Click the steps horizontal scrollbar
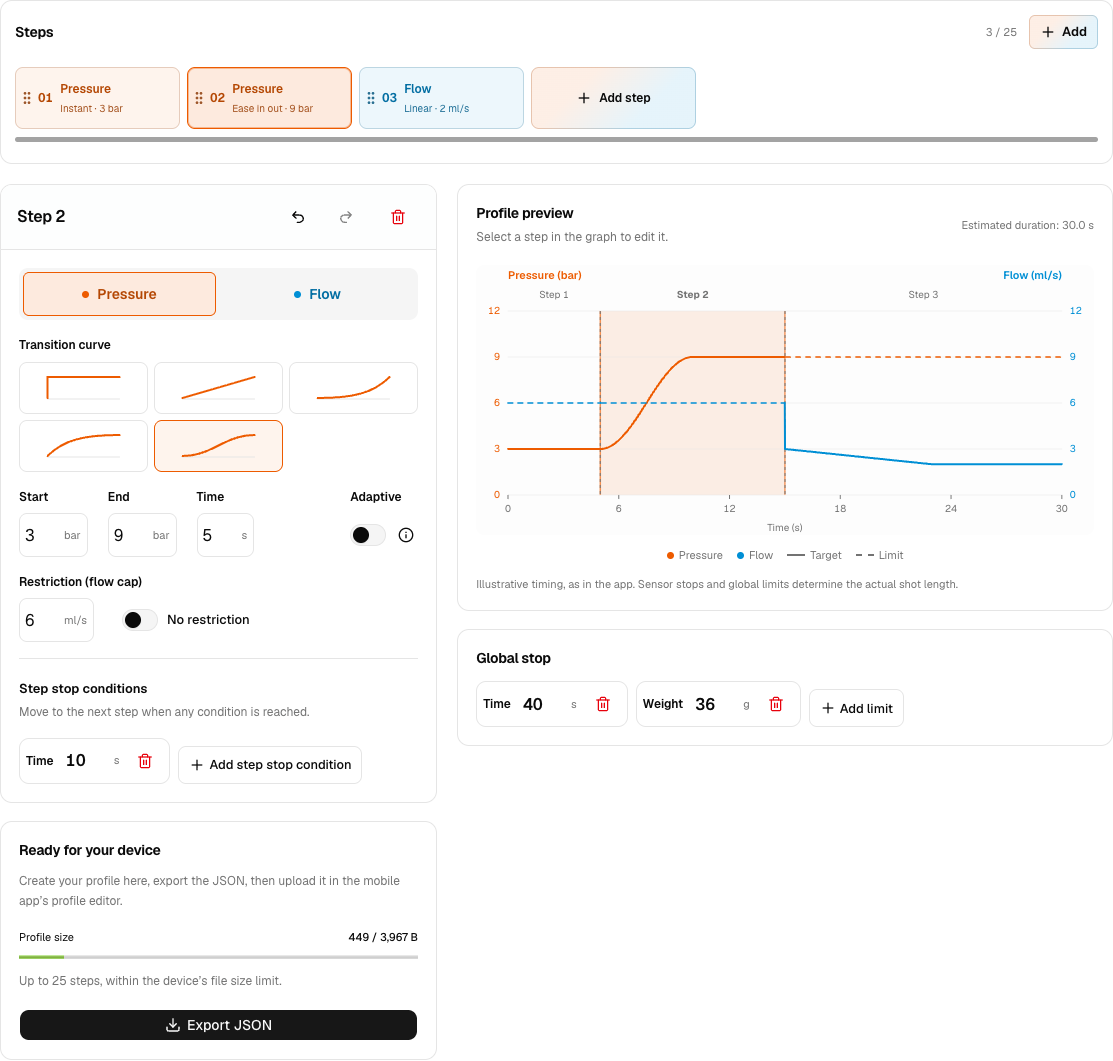The height and width of the screenshot is (1061, 1113). [x=556, y=140]
